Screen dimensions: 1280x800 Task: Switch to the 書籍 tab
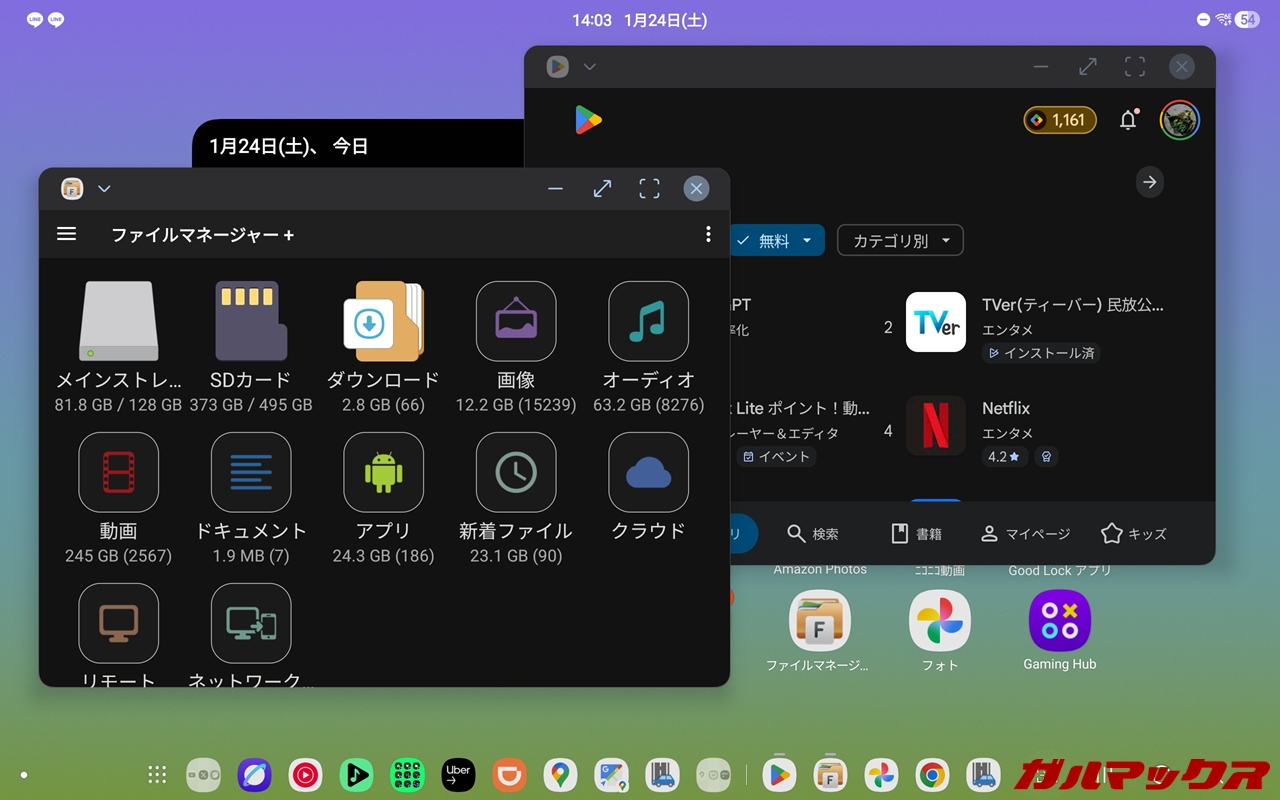click(916, 534)
